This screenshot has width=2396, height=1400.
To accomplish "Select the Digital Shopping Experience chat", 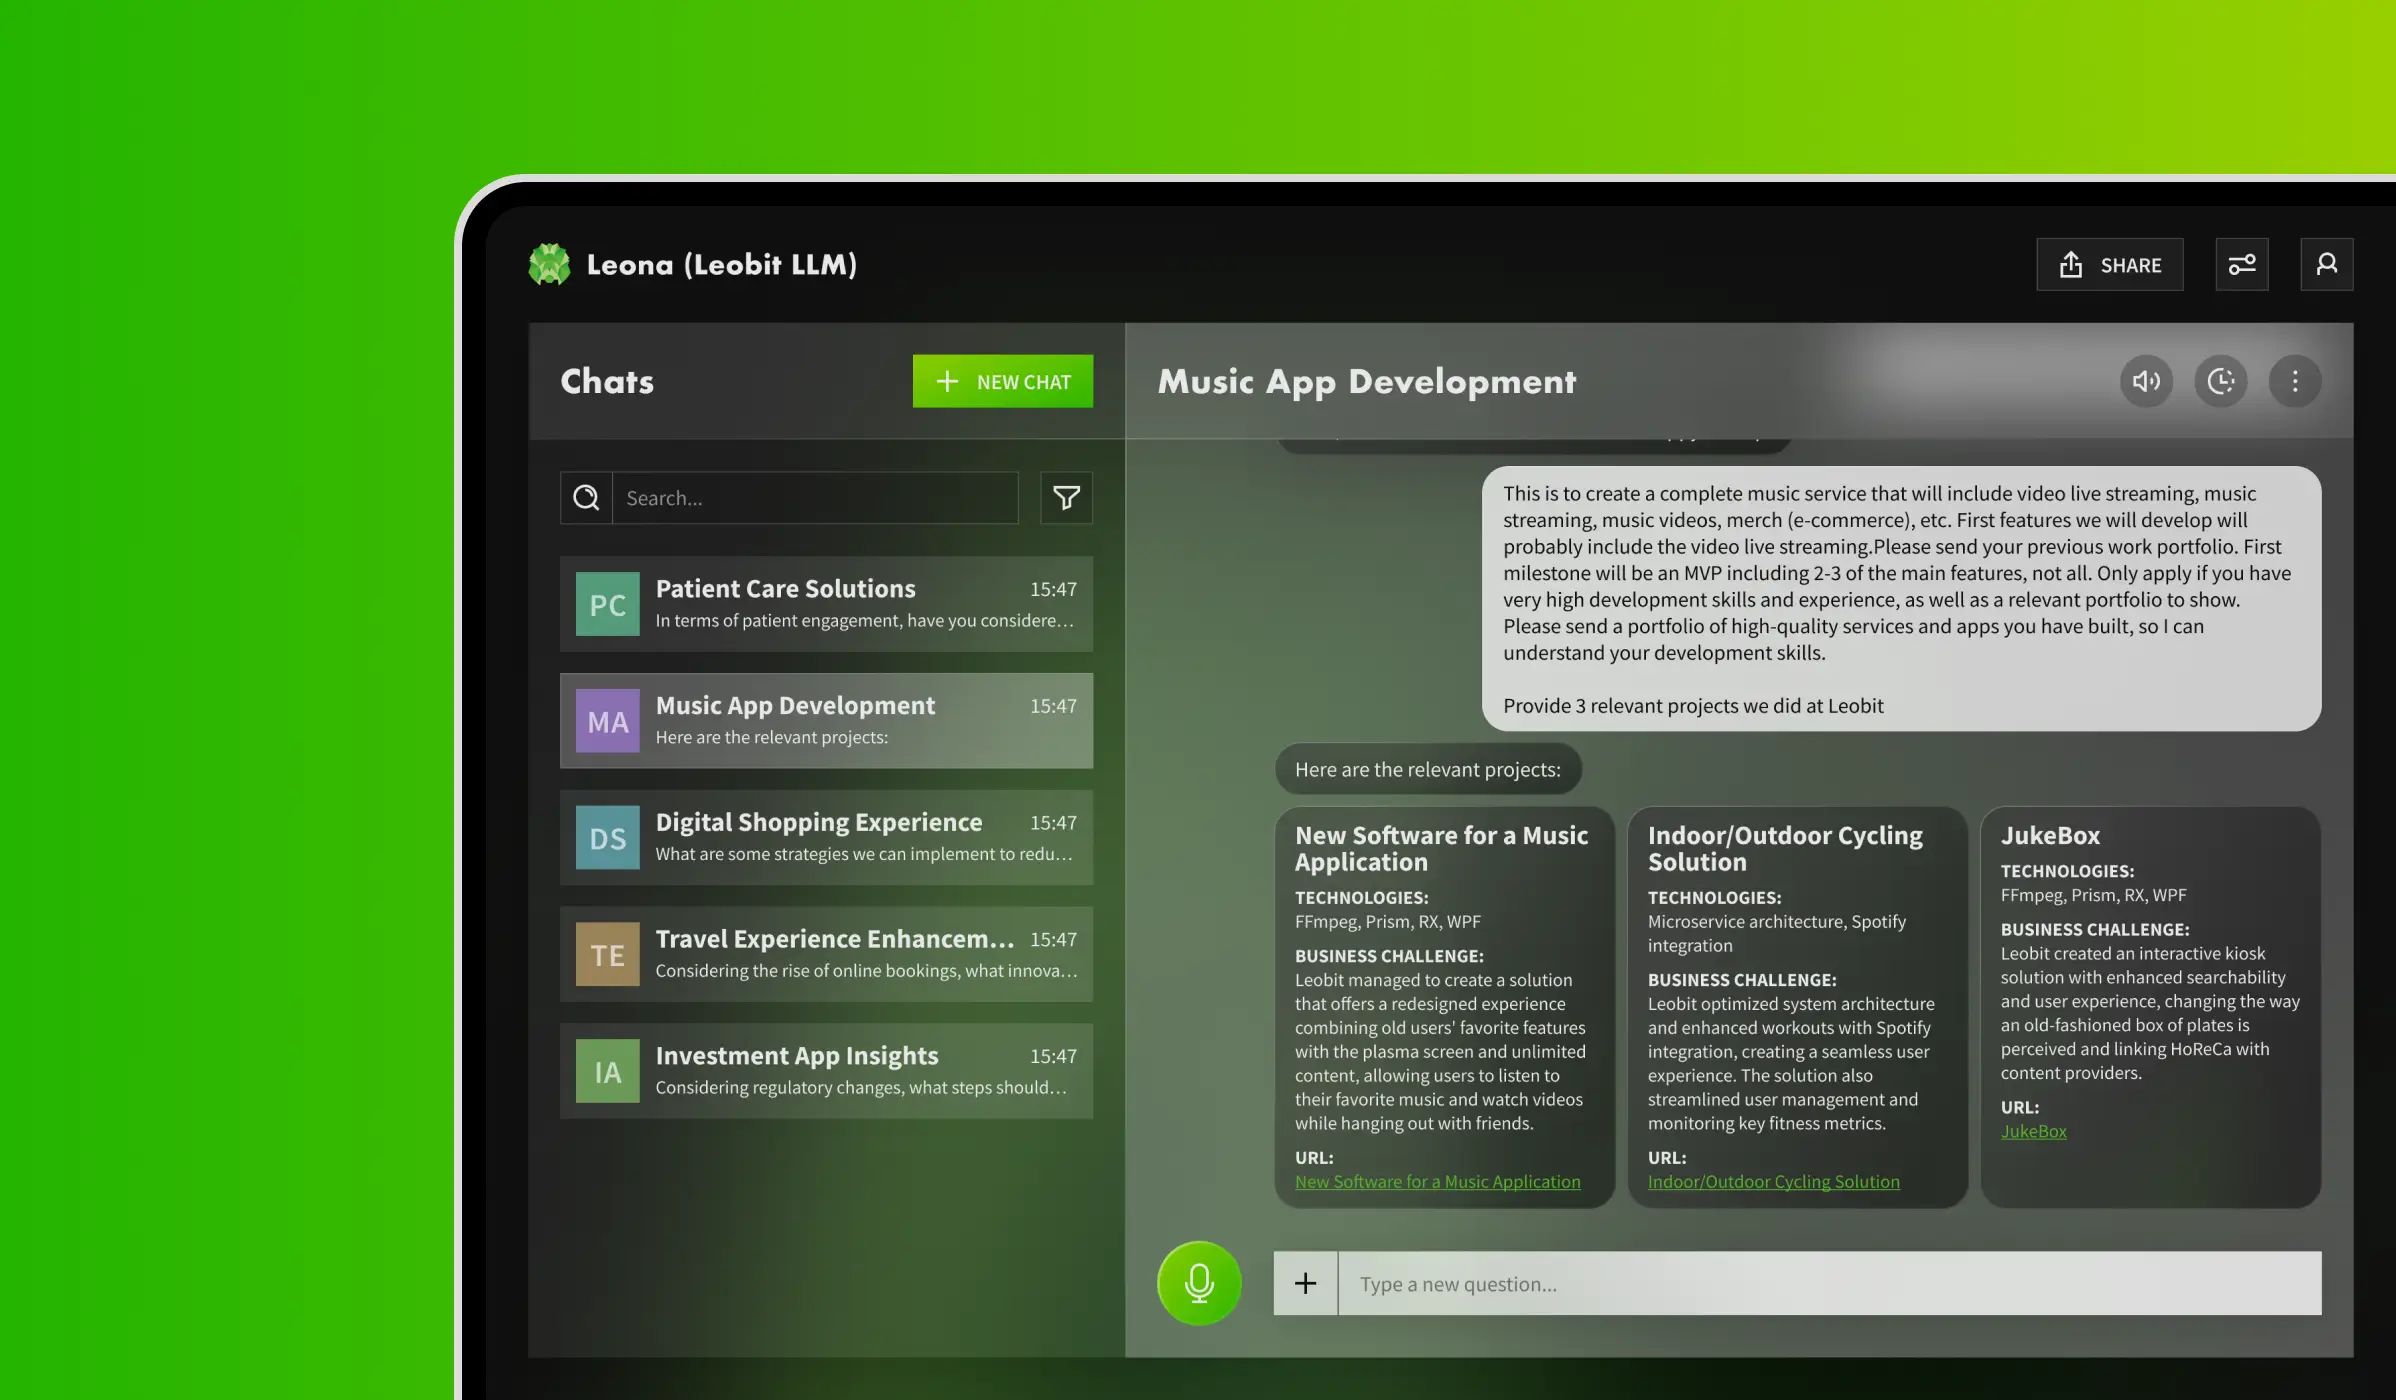I will pyautogui.click(x=826, y=837).
